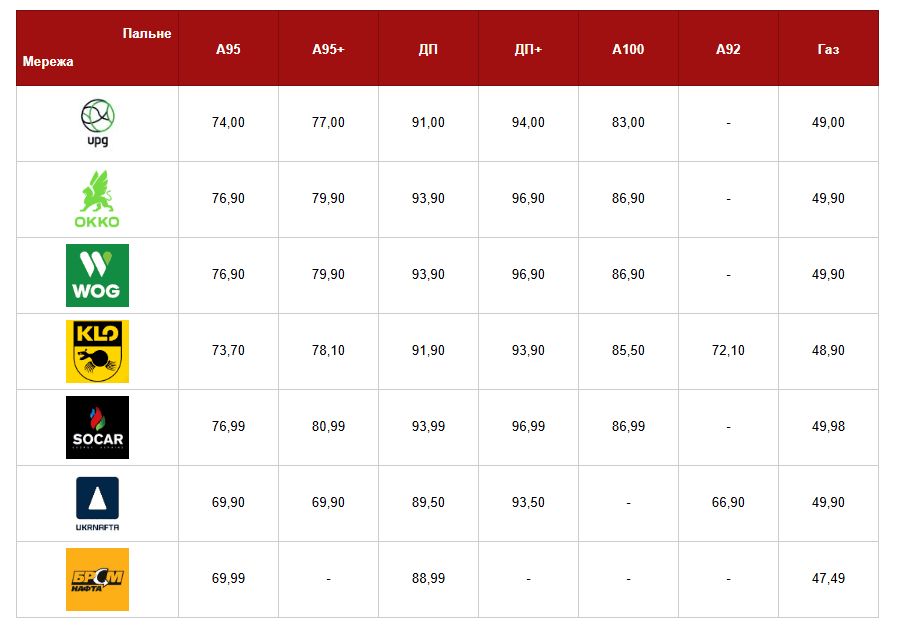The image size is (907, 630).
Task: Select the A100 column header
Action: (x=628, y=49)
